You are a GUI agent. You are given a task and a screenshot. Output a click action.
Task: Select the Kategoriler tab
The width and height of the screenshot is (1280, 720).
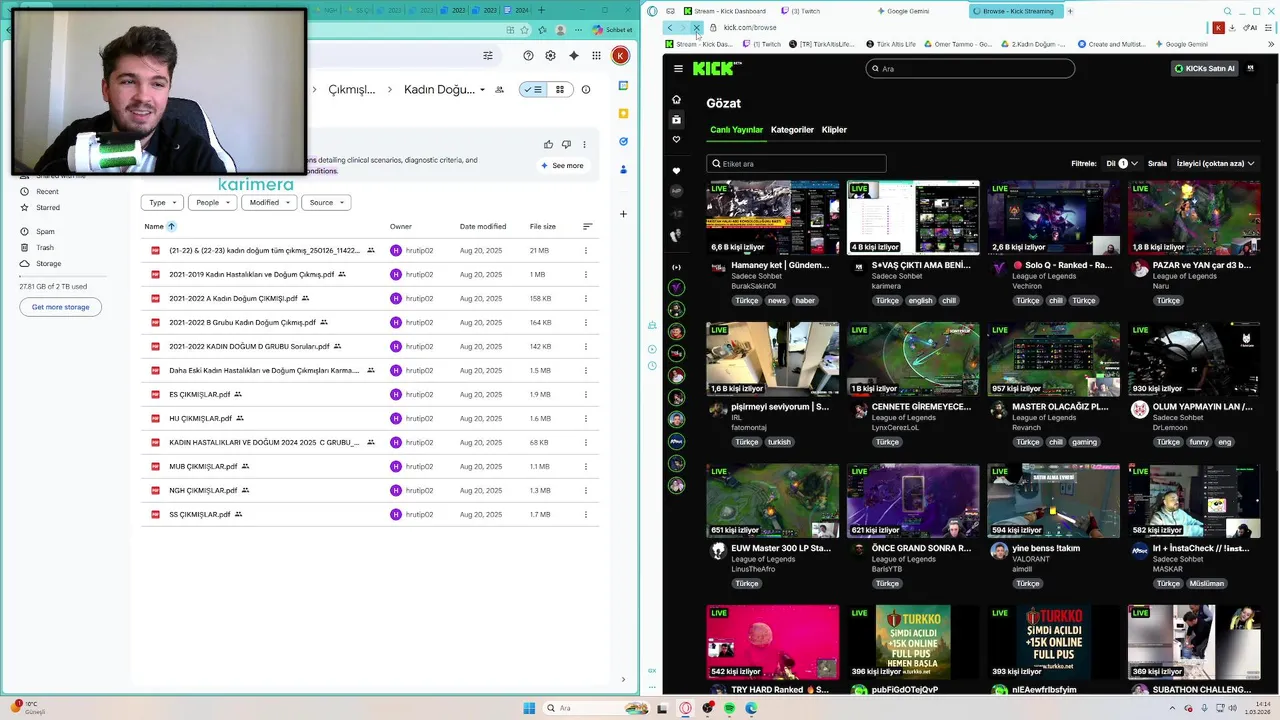pos(792,130)
